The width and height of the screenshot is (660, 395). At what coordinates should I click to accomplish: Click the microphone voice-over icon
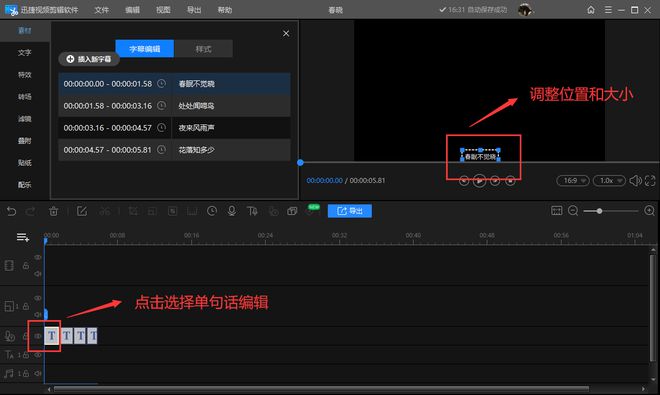point(232,211)
